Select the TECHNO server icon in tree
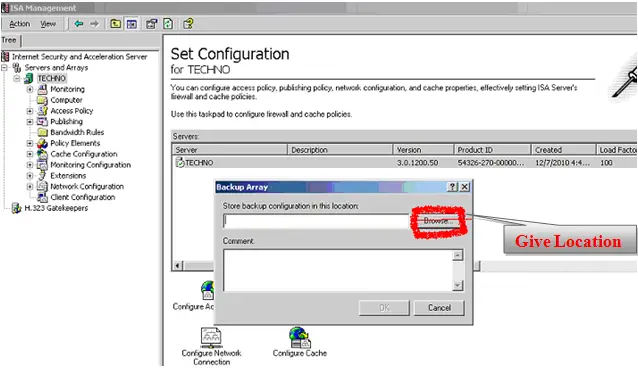The width and height of the screenshot is (638, 375). [x=29, y=78]
